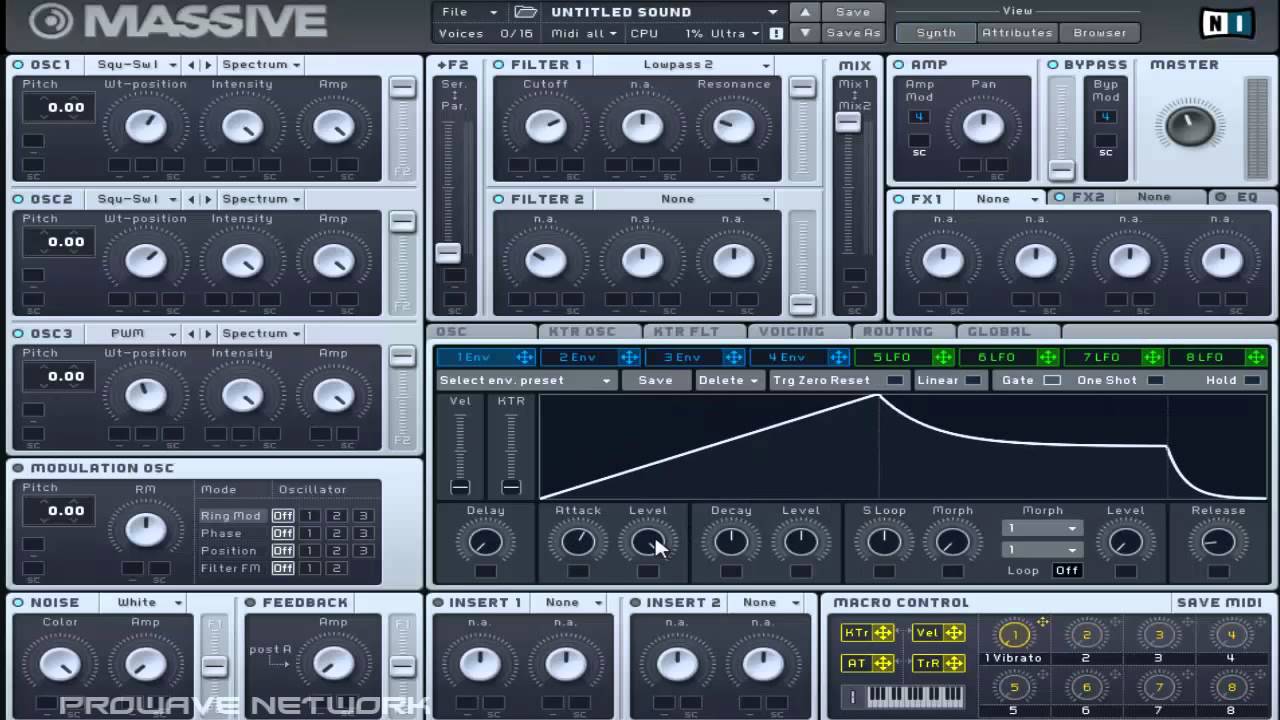1280x720 pixels.
Task: Switch to the ROUTING tab
Action: pyautogui.click(x=903, y=331)
